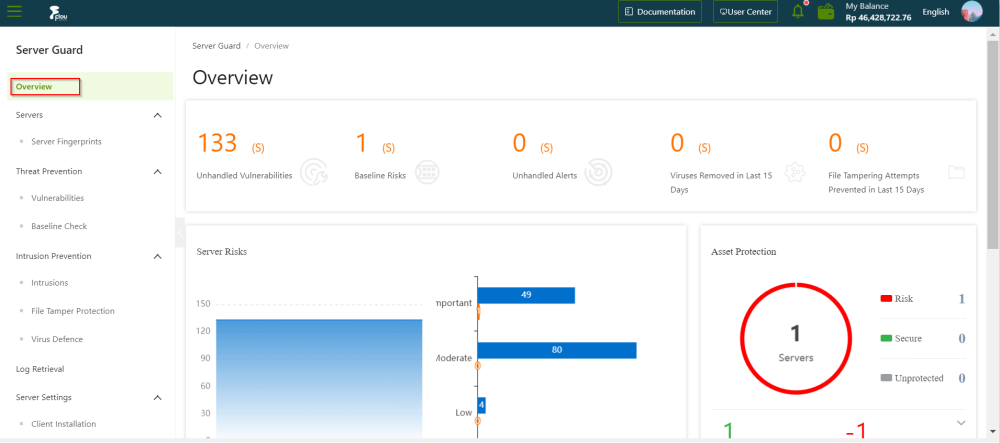Click the Baseline Risks count 1
This screenshot has height=443, width=1000.
tap(361, 143)
